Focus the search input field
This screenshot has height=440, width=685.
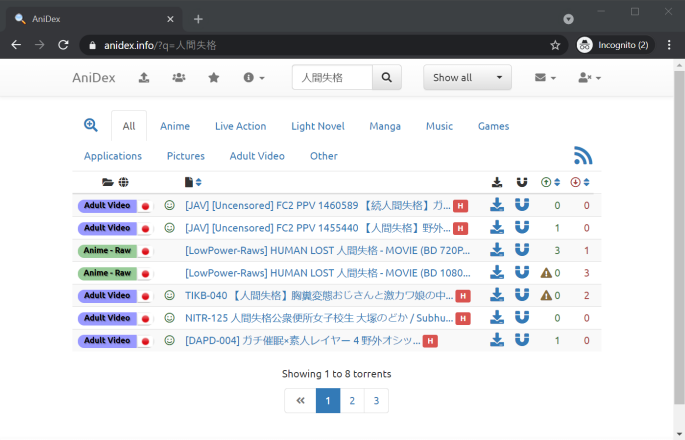(332, 78)
